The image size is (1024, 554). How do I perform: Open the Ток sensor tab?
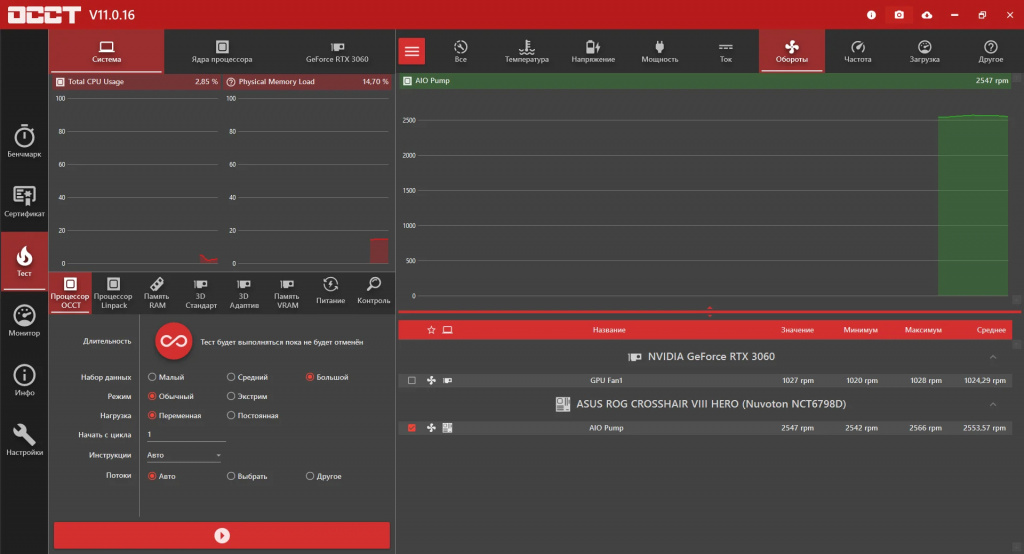pyautogui.click(x=726, y=52)
